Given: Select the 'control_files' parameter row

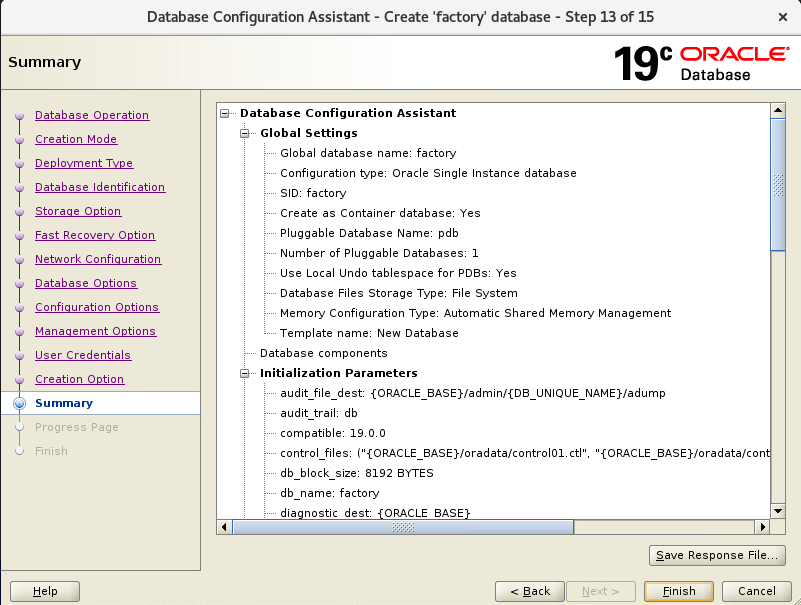Looking at the screenshot, I should (x=525, y=453).
